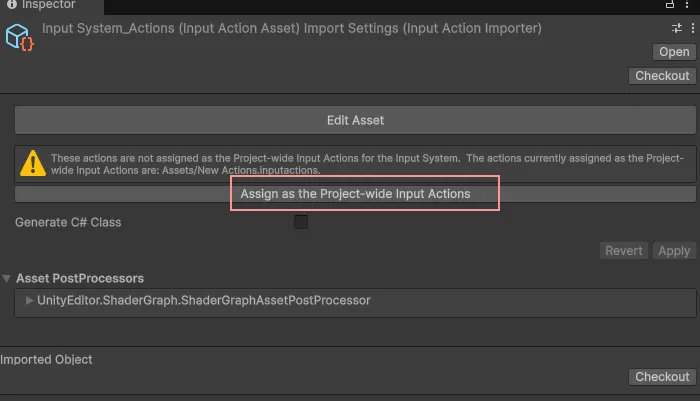Click the Input System_Actions import settings title
The image size is (700, 401).
pos(292,29)
